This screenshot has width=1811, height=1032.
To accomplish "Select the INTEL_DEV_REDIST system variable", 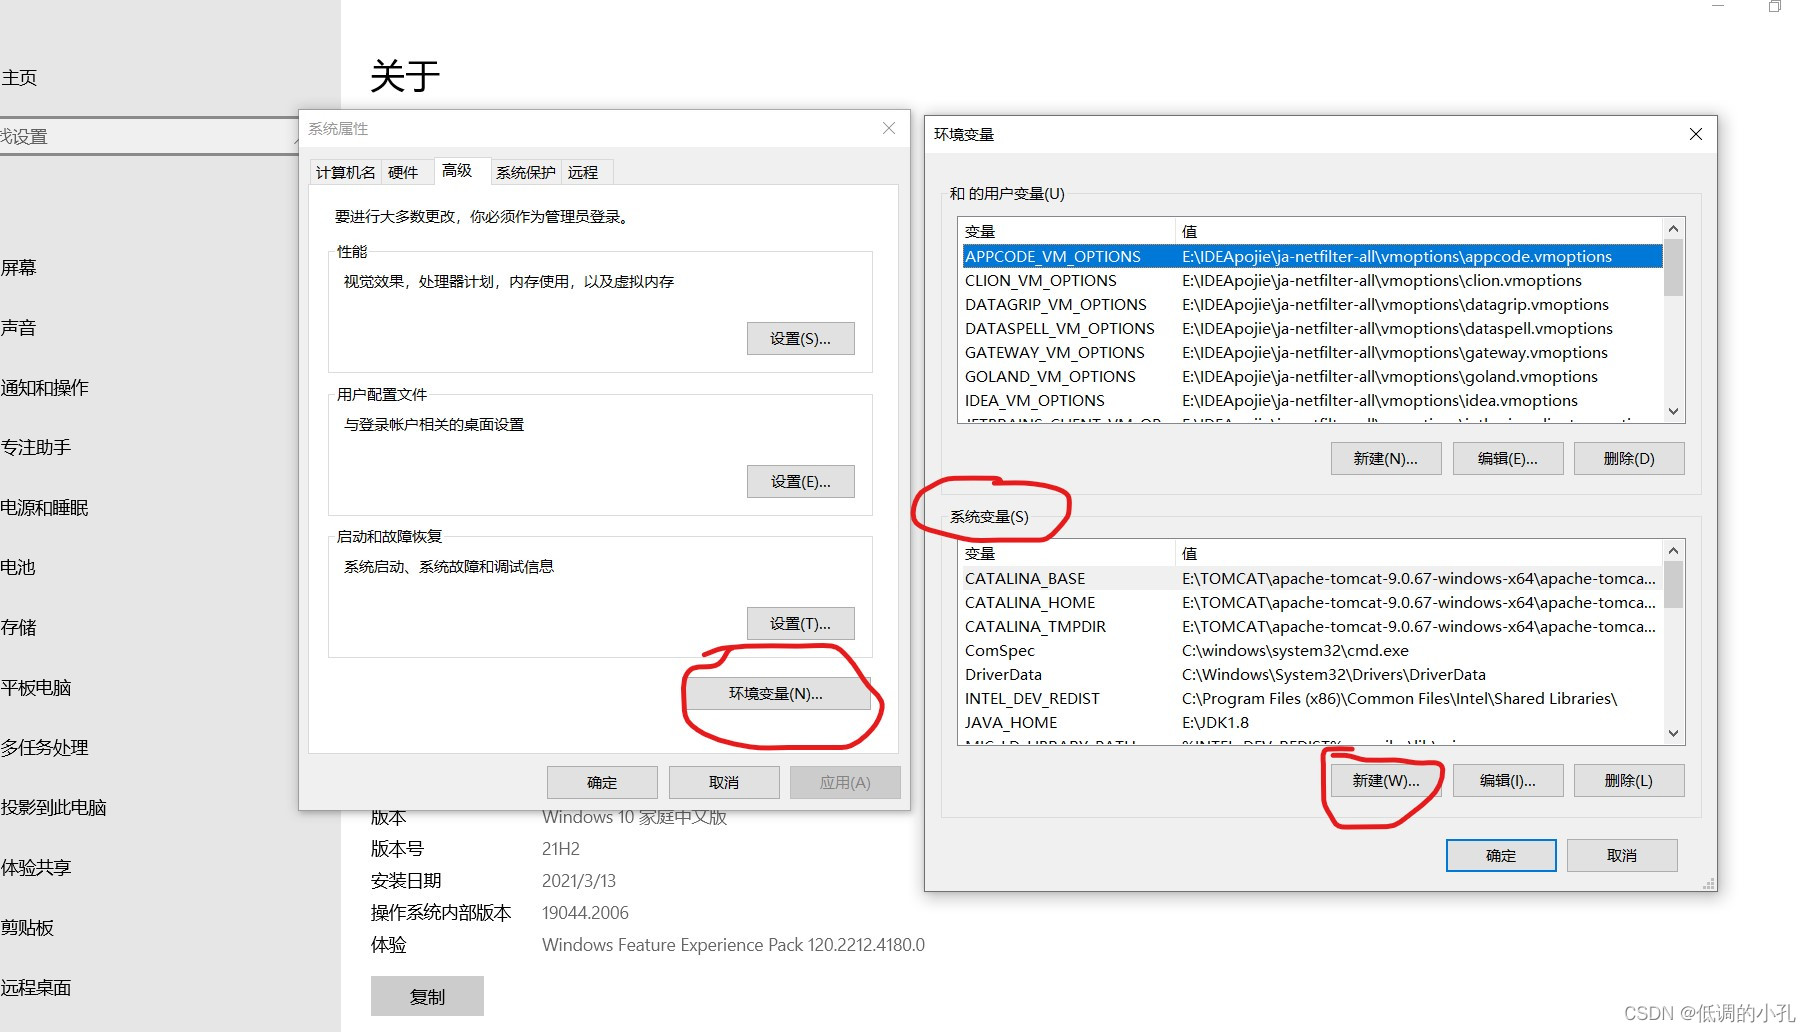I will pyautogui.click(x=1311, y=698).
